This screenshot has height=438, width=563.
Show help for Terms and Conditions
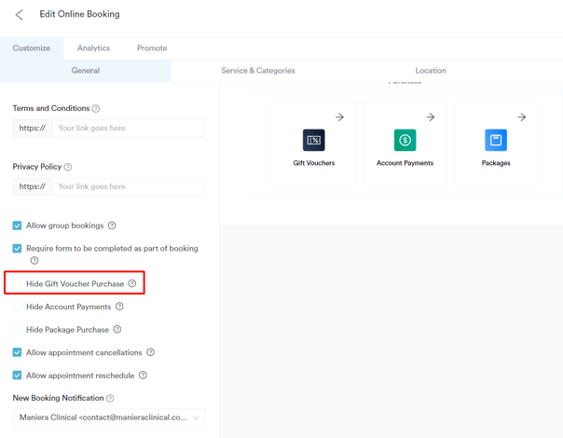(96, 108)
